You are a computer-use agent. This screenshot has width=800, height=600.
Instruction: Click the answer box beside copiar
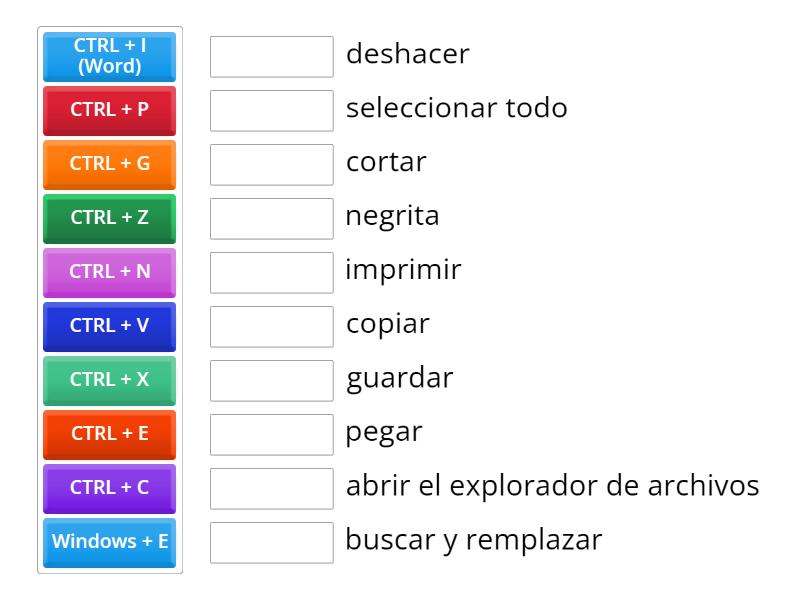[x=271, y=326]
